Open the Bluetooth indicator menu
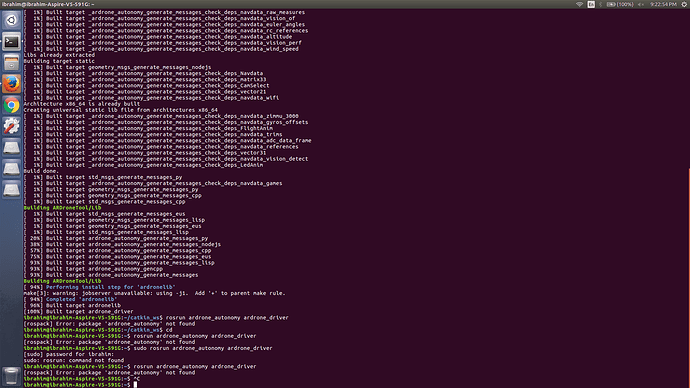690x388 pixels. pyautogui.click(x=601, y=4)
